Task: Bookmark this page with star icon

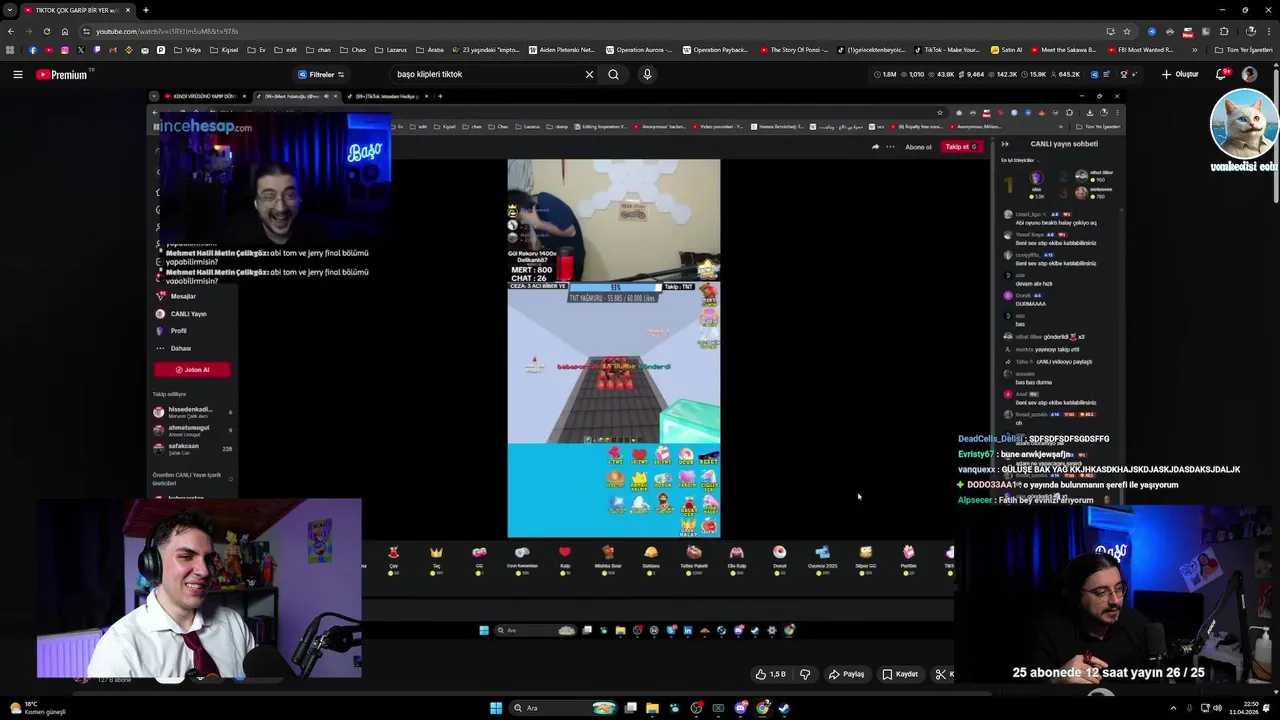Action: click(x=1127, y=31)
